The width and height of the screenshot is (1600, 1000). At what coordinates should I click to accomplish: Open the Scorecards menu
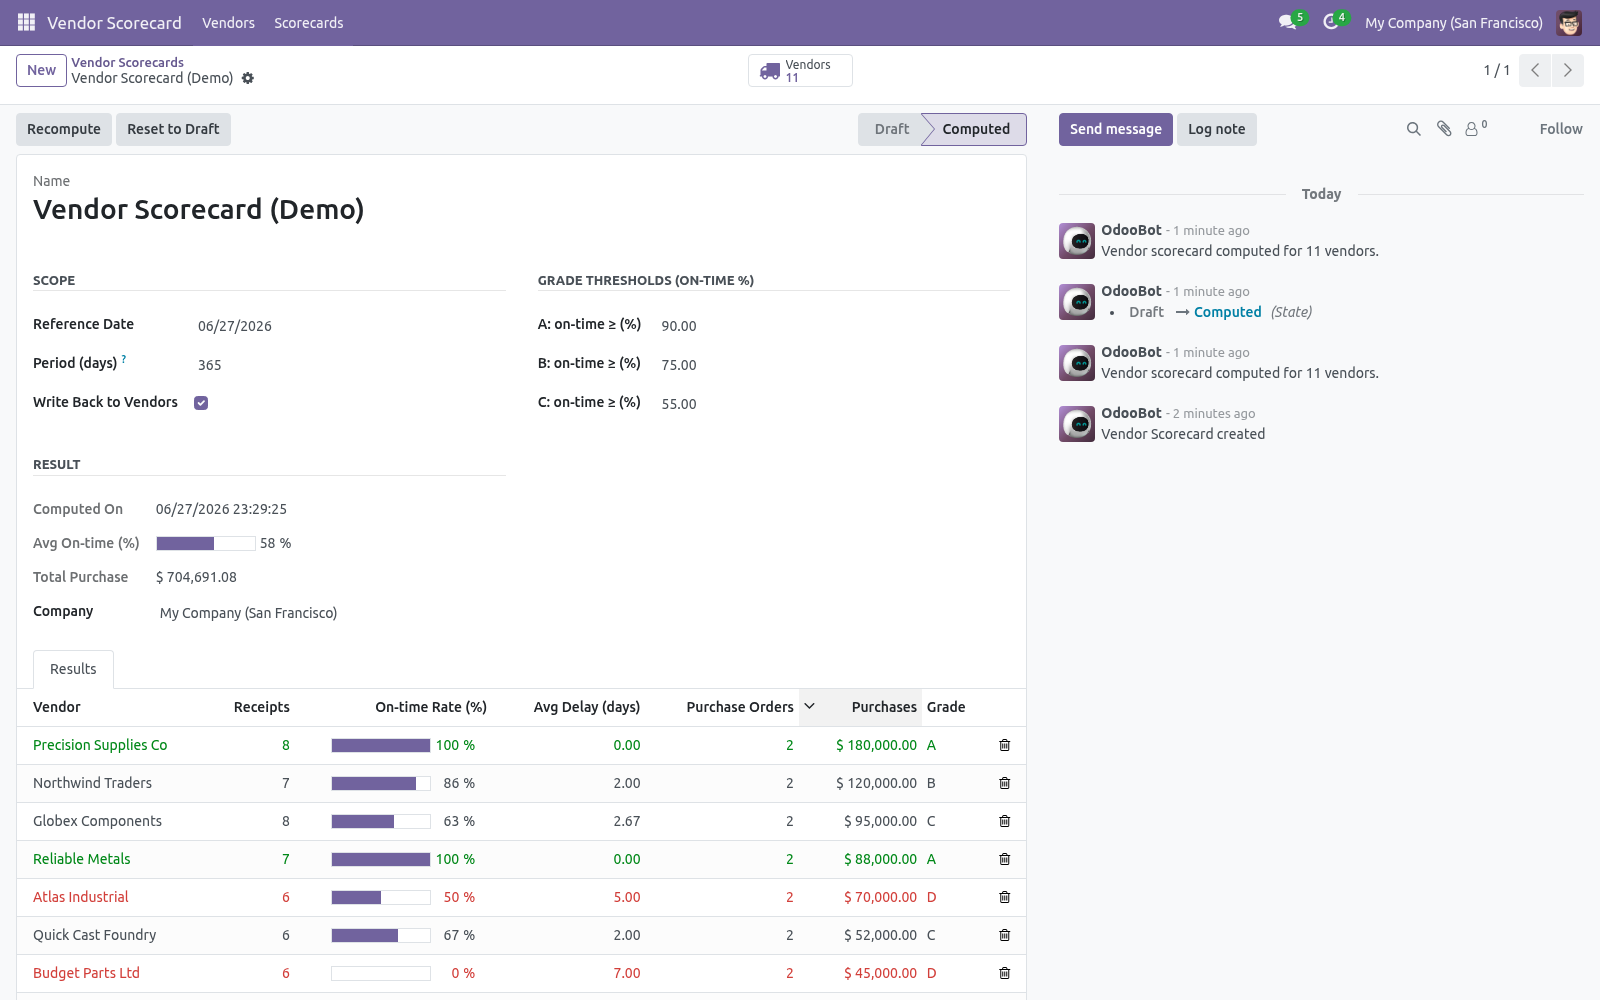(309, 22)
